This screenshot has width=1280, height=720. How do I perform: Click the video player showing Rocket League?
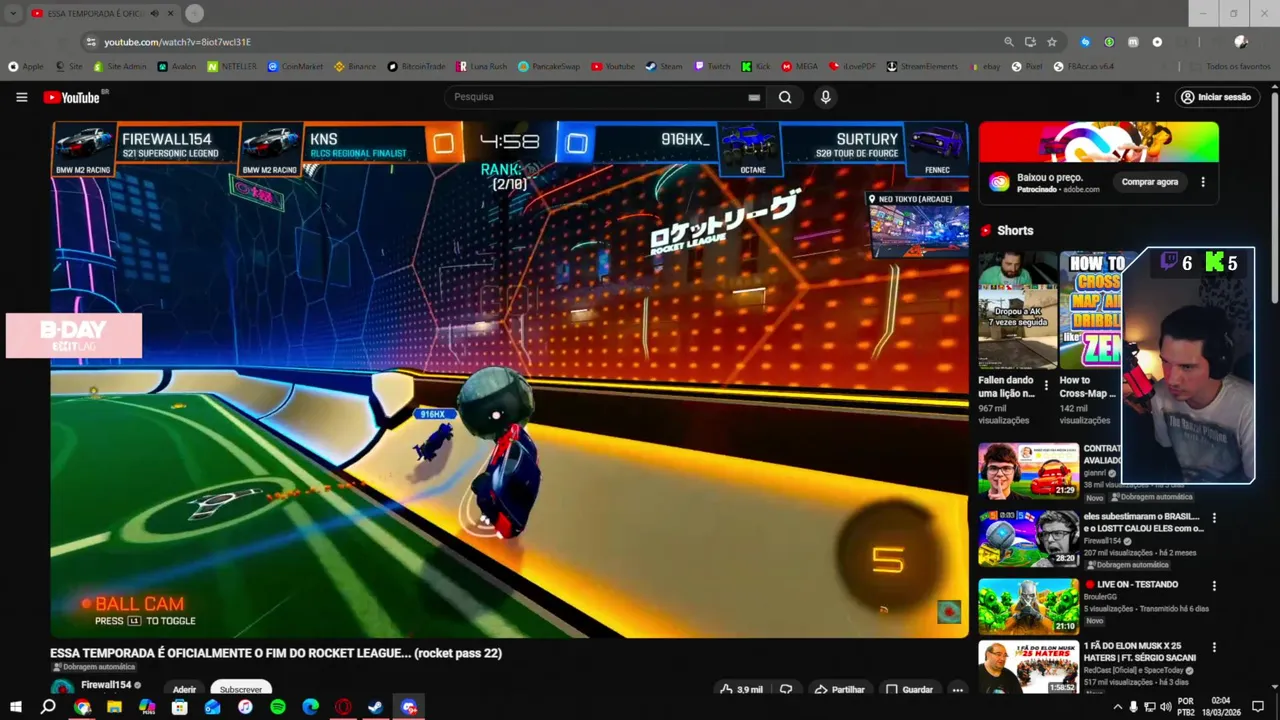(x=509, y=379)
